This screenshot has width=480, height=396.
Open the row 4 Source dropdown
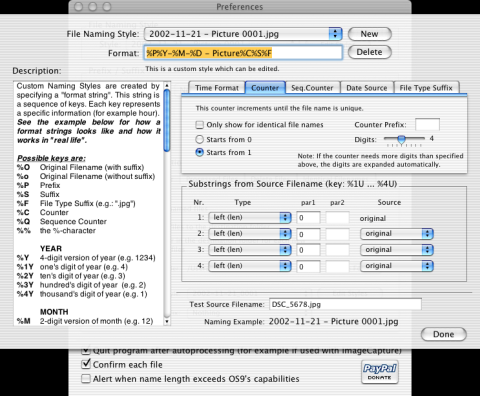(397, 266)
